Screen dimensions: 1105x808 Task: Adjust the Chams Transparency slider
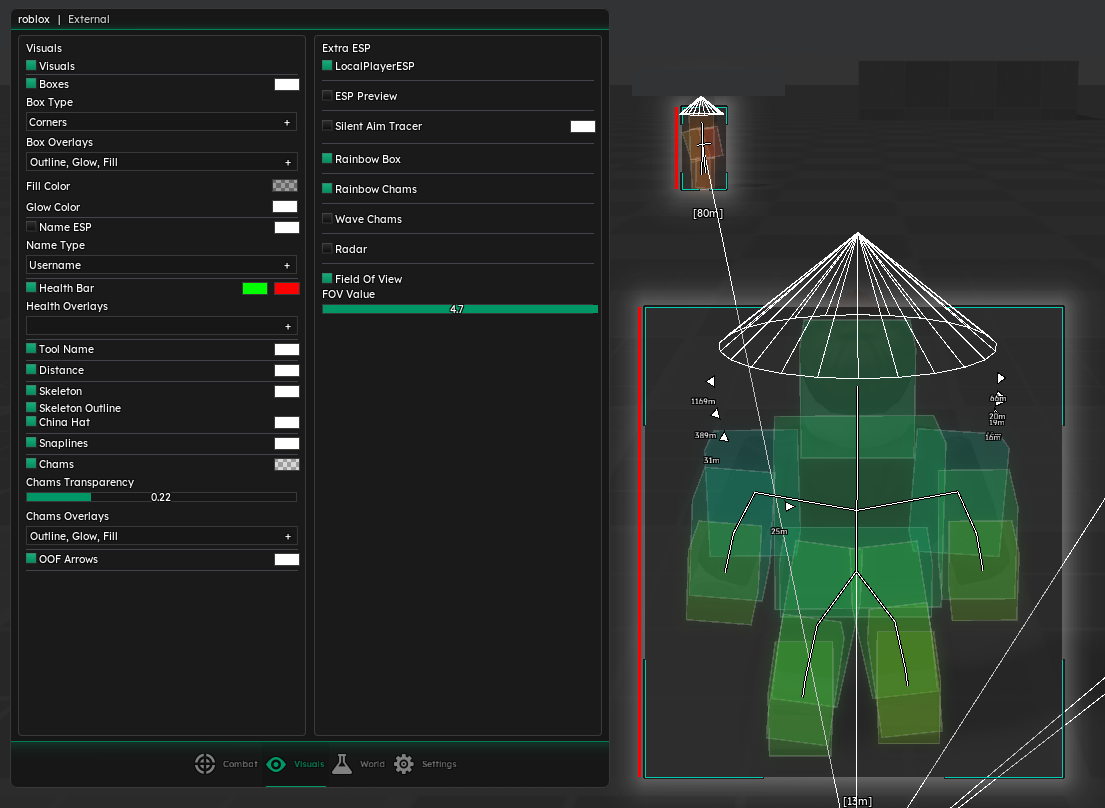pos(161,497)
